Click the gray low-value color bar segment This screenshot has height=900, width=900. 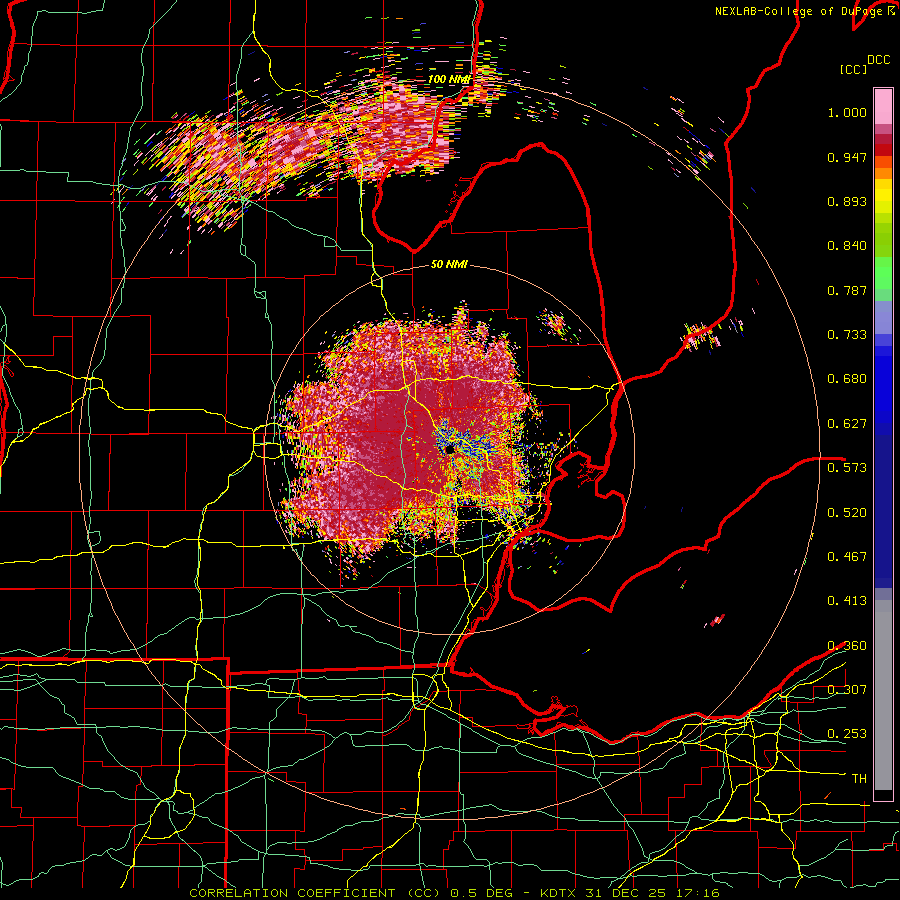(x=883, y=695)
